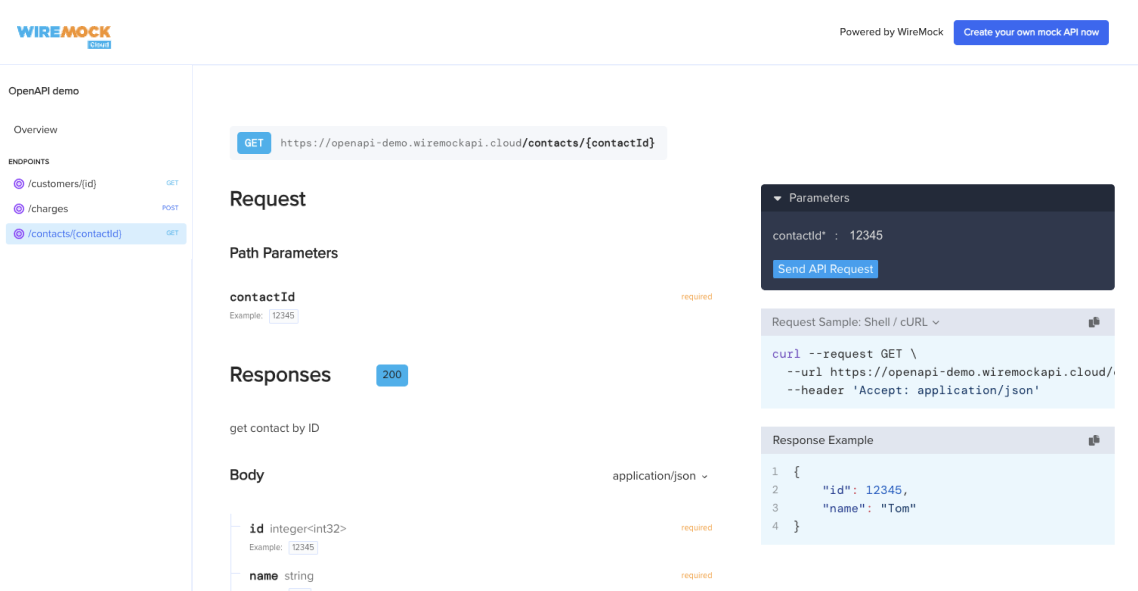Image resolution: width=1138 pixels, height=591 pixels.
Task: Click the "id": 12345 line in response
Action: [865, 491]
